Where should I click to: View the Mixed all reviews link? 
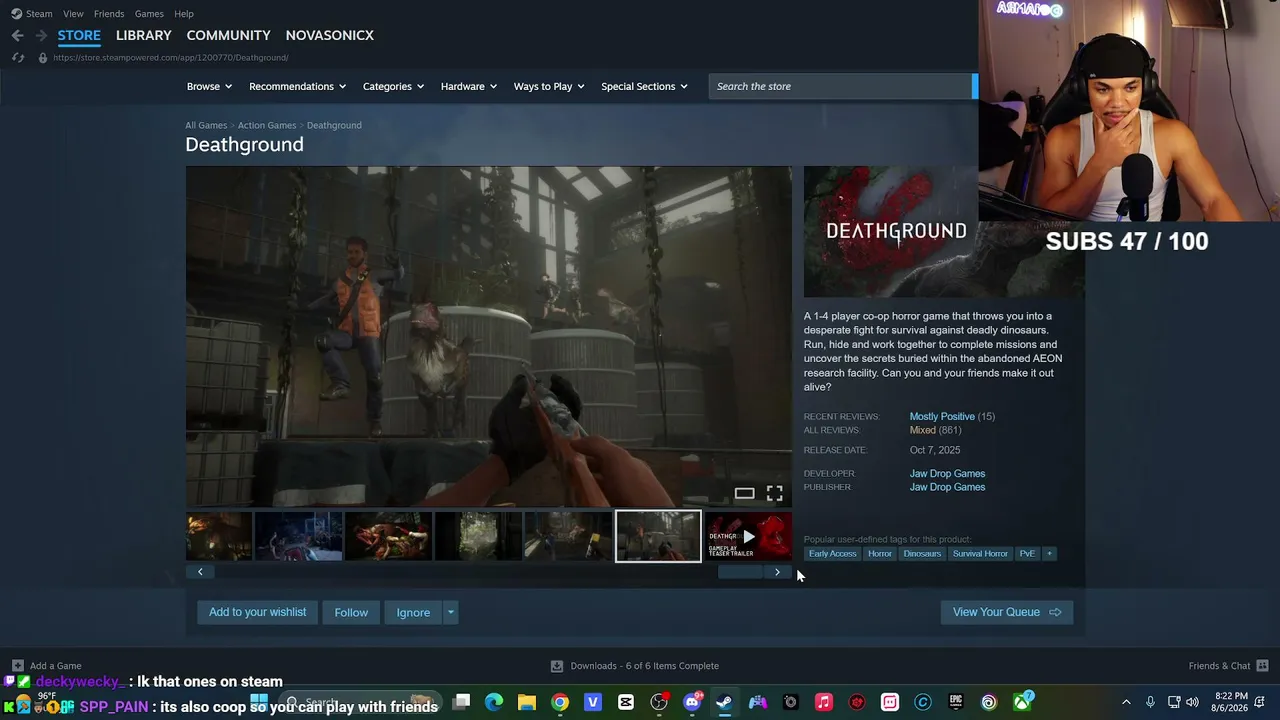(x=922, y=430)
